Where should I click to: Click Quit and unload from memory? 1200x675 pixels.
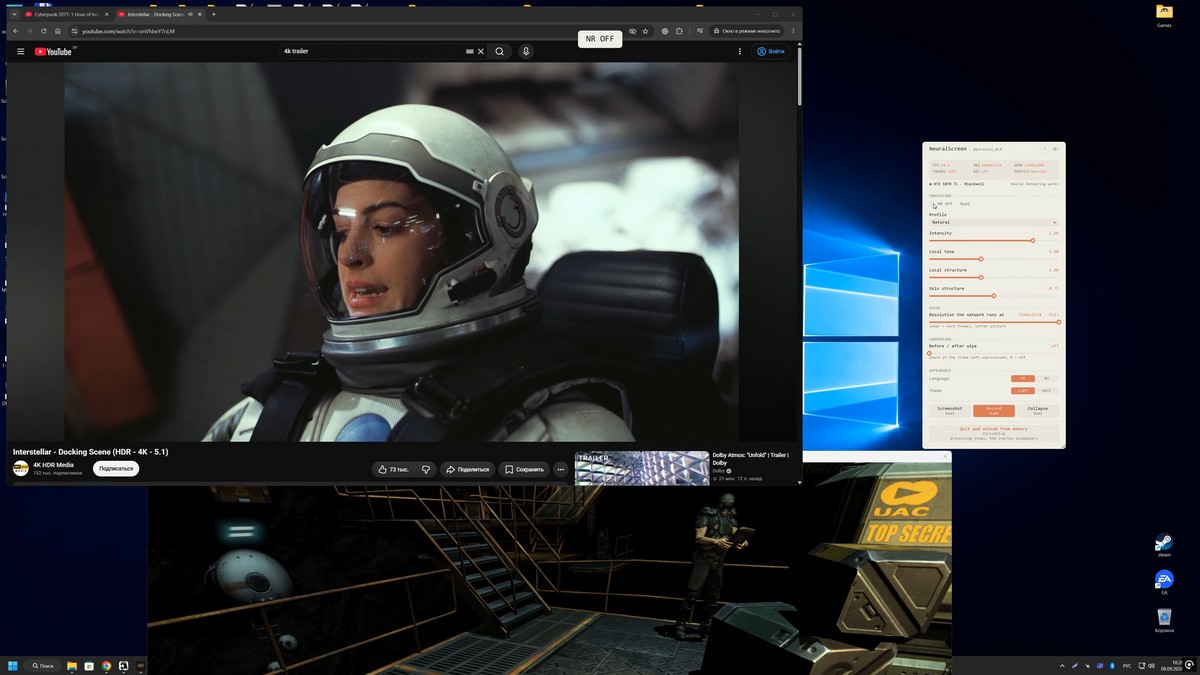[x=994, y=433]
